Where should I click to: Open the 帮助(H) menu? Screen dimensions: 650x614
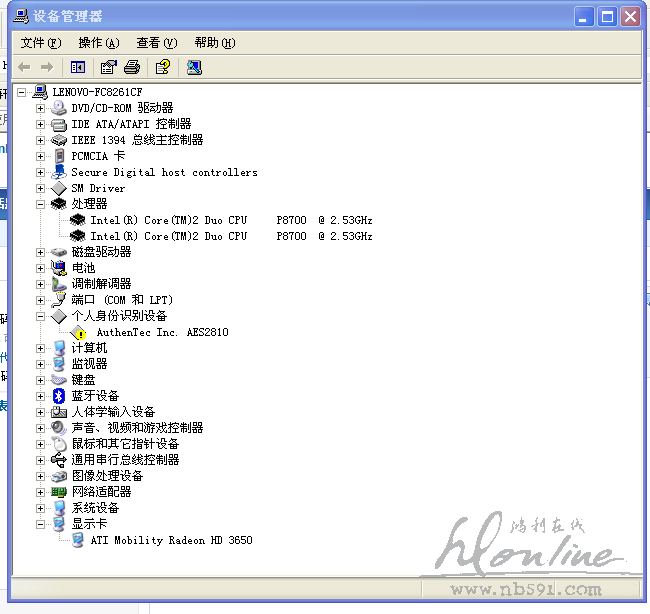(214, 43)
